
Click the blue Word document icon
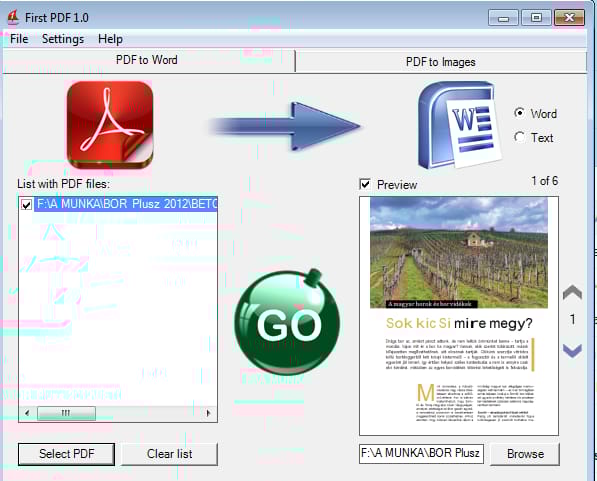click(x=460, y=125)
